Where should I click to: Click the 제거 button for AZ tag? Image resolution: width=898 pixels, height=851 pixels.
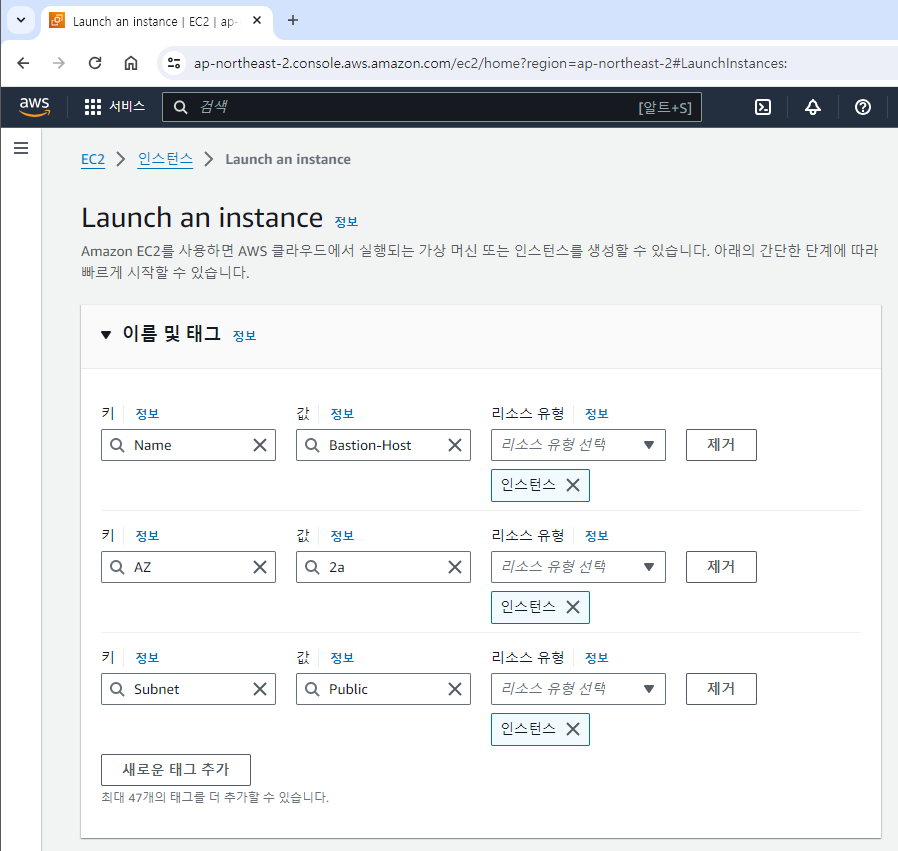(721, 567)
